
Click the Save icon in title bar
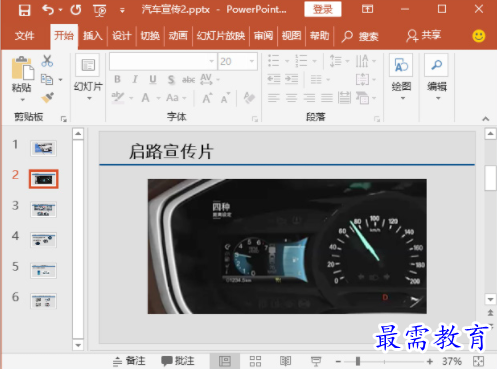24,10
